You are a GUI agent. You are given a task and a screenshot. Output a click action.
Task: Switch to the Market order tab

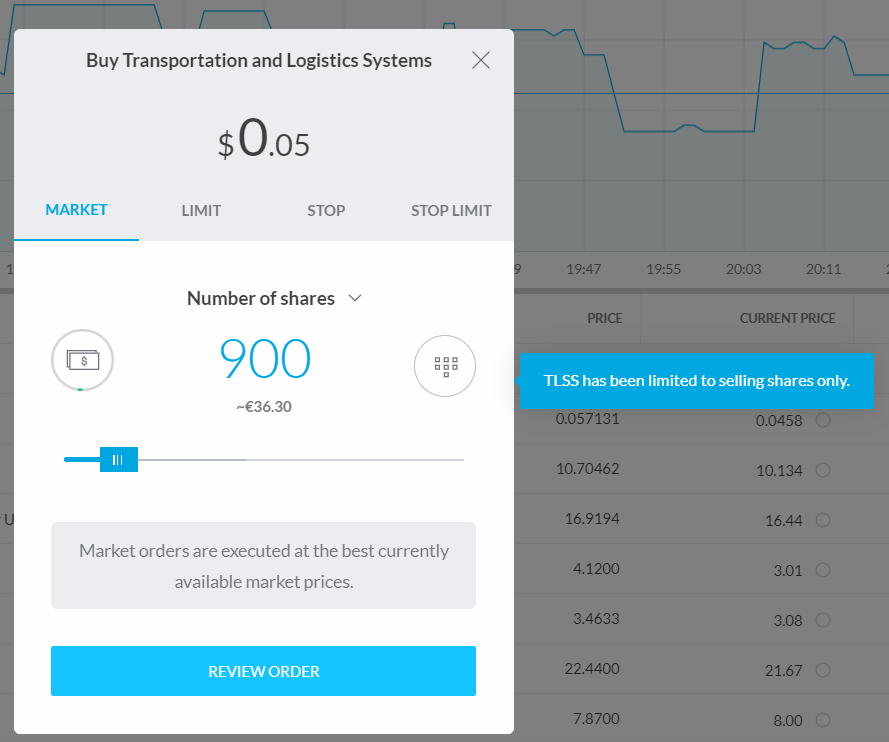tap(76, 210)
